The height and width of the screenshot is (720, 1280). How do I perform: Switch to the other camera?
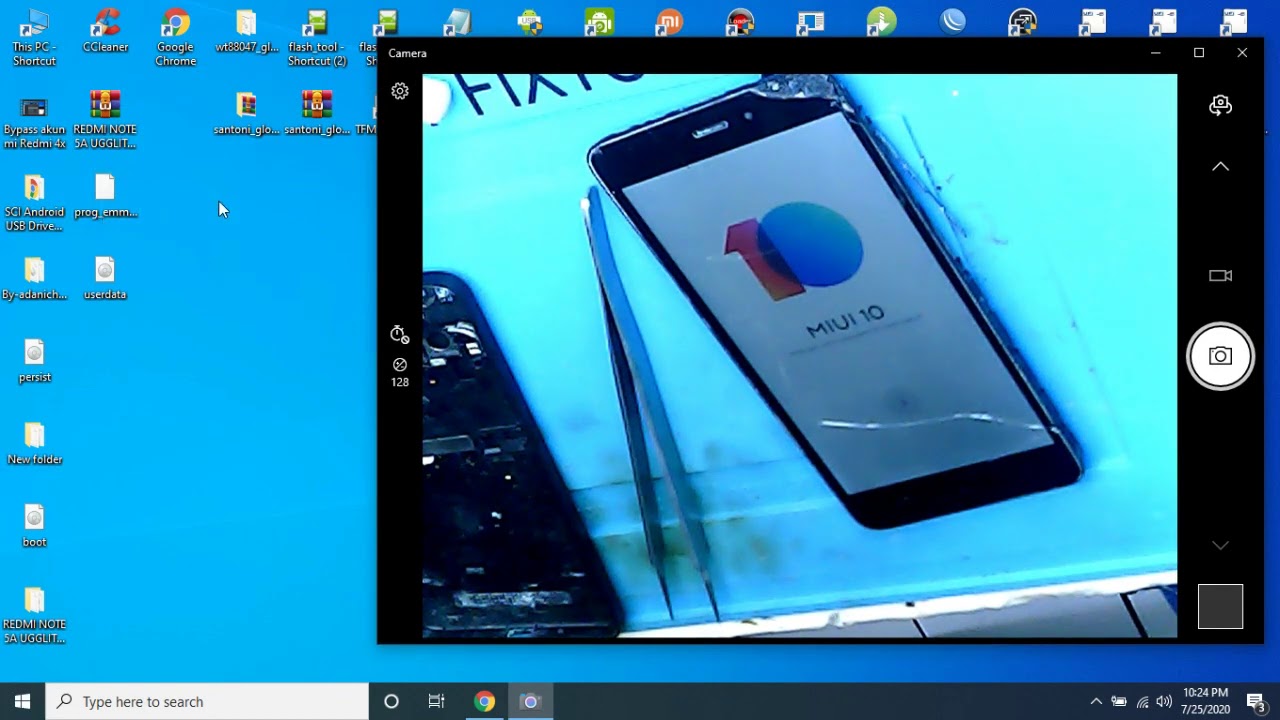[1220, 105]
